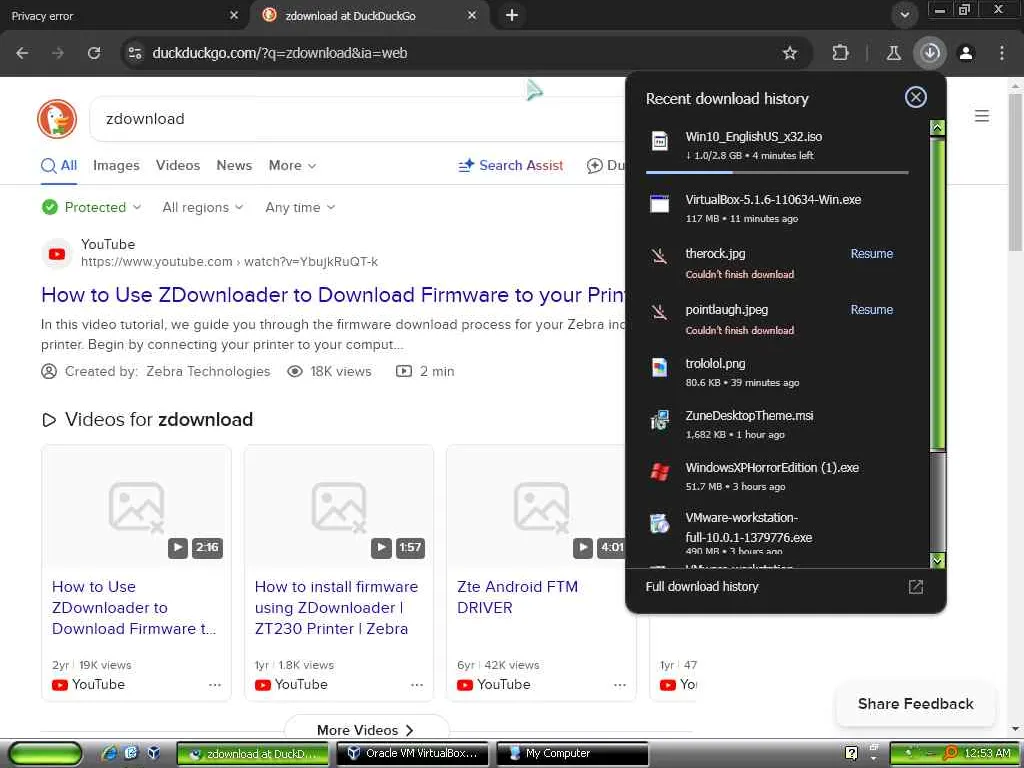Open Internet Explorer quick launch icon
Image resolution: width=1024 pixels, height=768 pixels.
click(x=109, y=753)
